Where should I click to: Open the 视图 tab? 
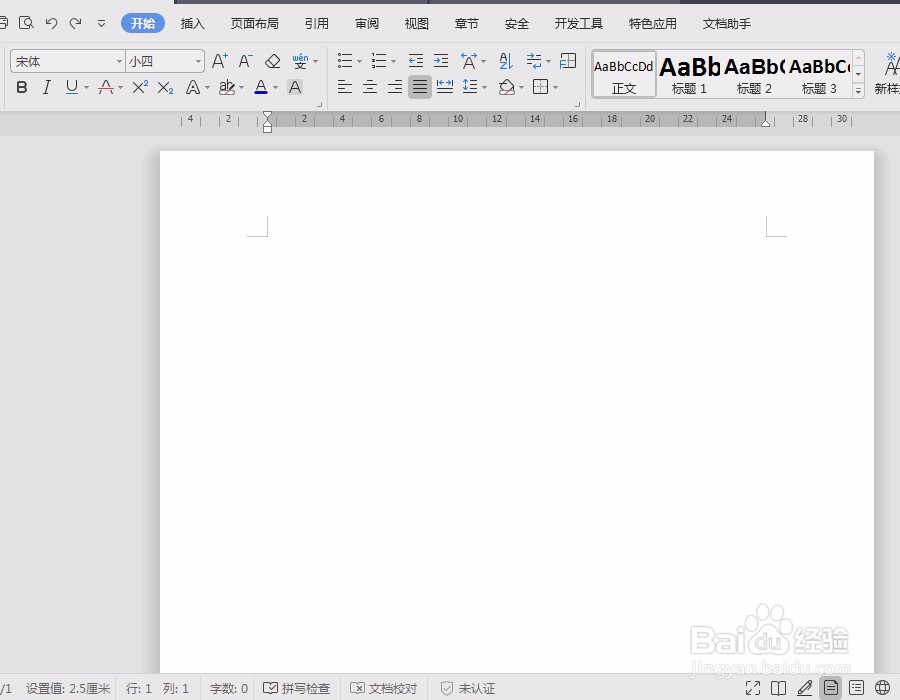tap(417, 24)
